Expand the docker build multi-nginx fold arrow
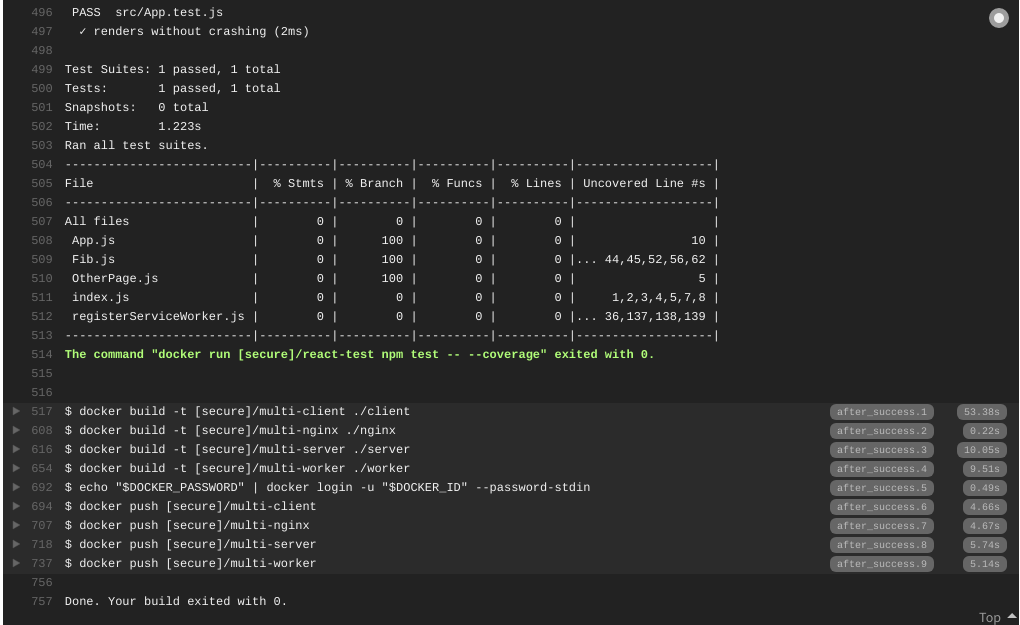Viewport: 1020px width, 625px height. [16, 430]
